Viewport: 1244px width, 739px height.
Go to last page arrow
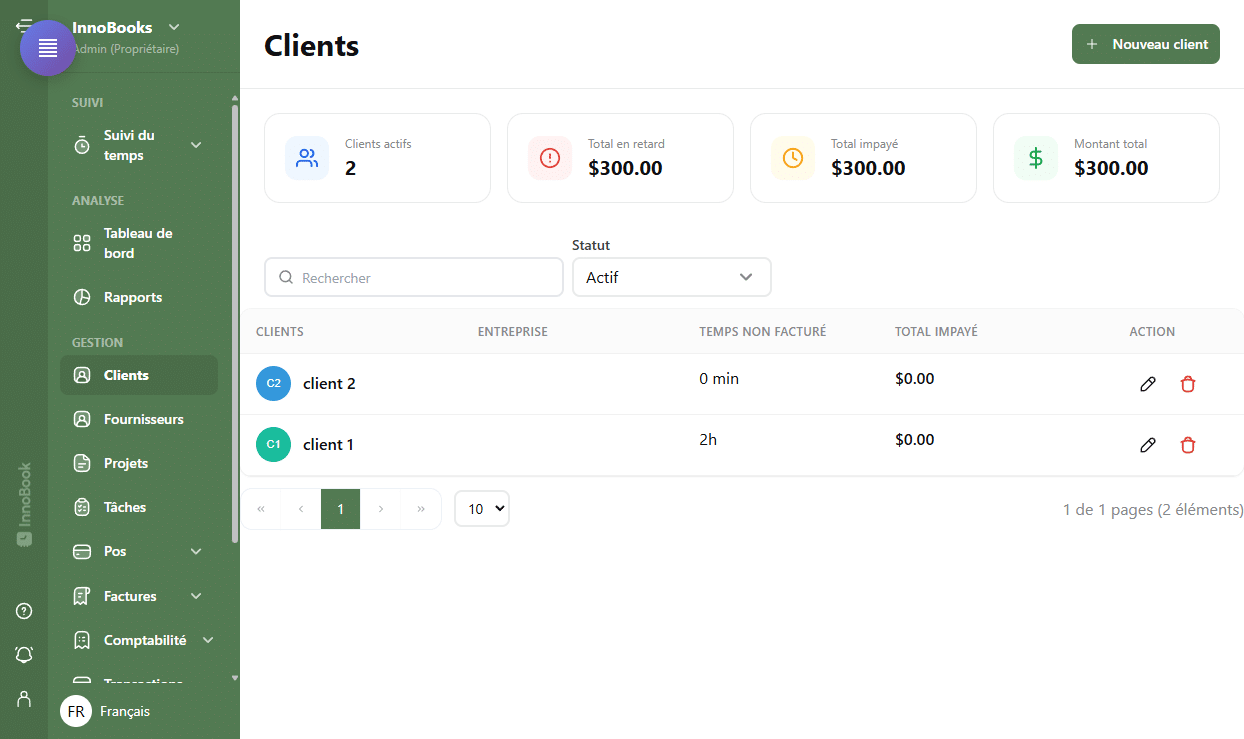[x=421, y=509]
